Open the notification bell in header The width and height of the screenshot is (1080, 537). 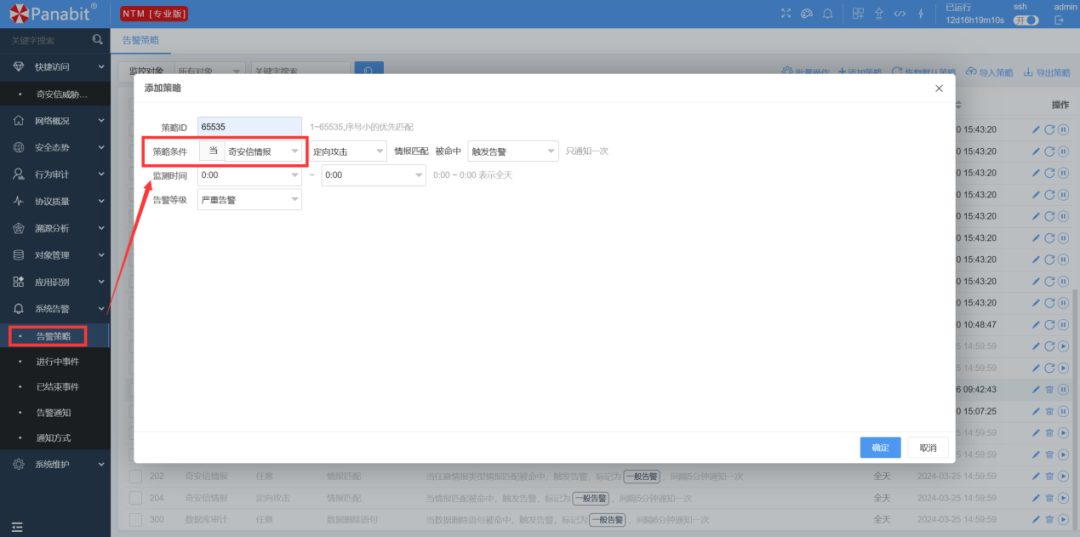(x=827, y=13)
